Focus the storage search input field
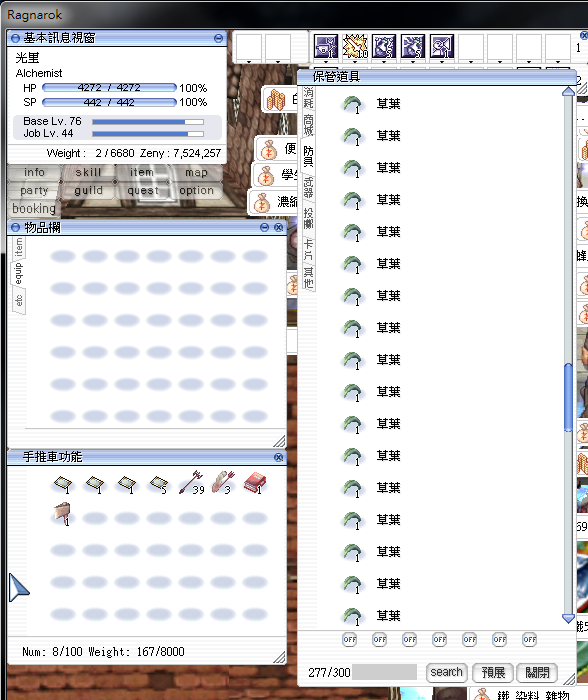 (384, 672)
